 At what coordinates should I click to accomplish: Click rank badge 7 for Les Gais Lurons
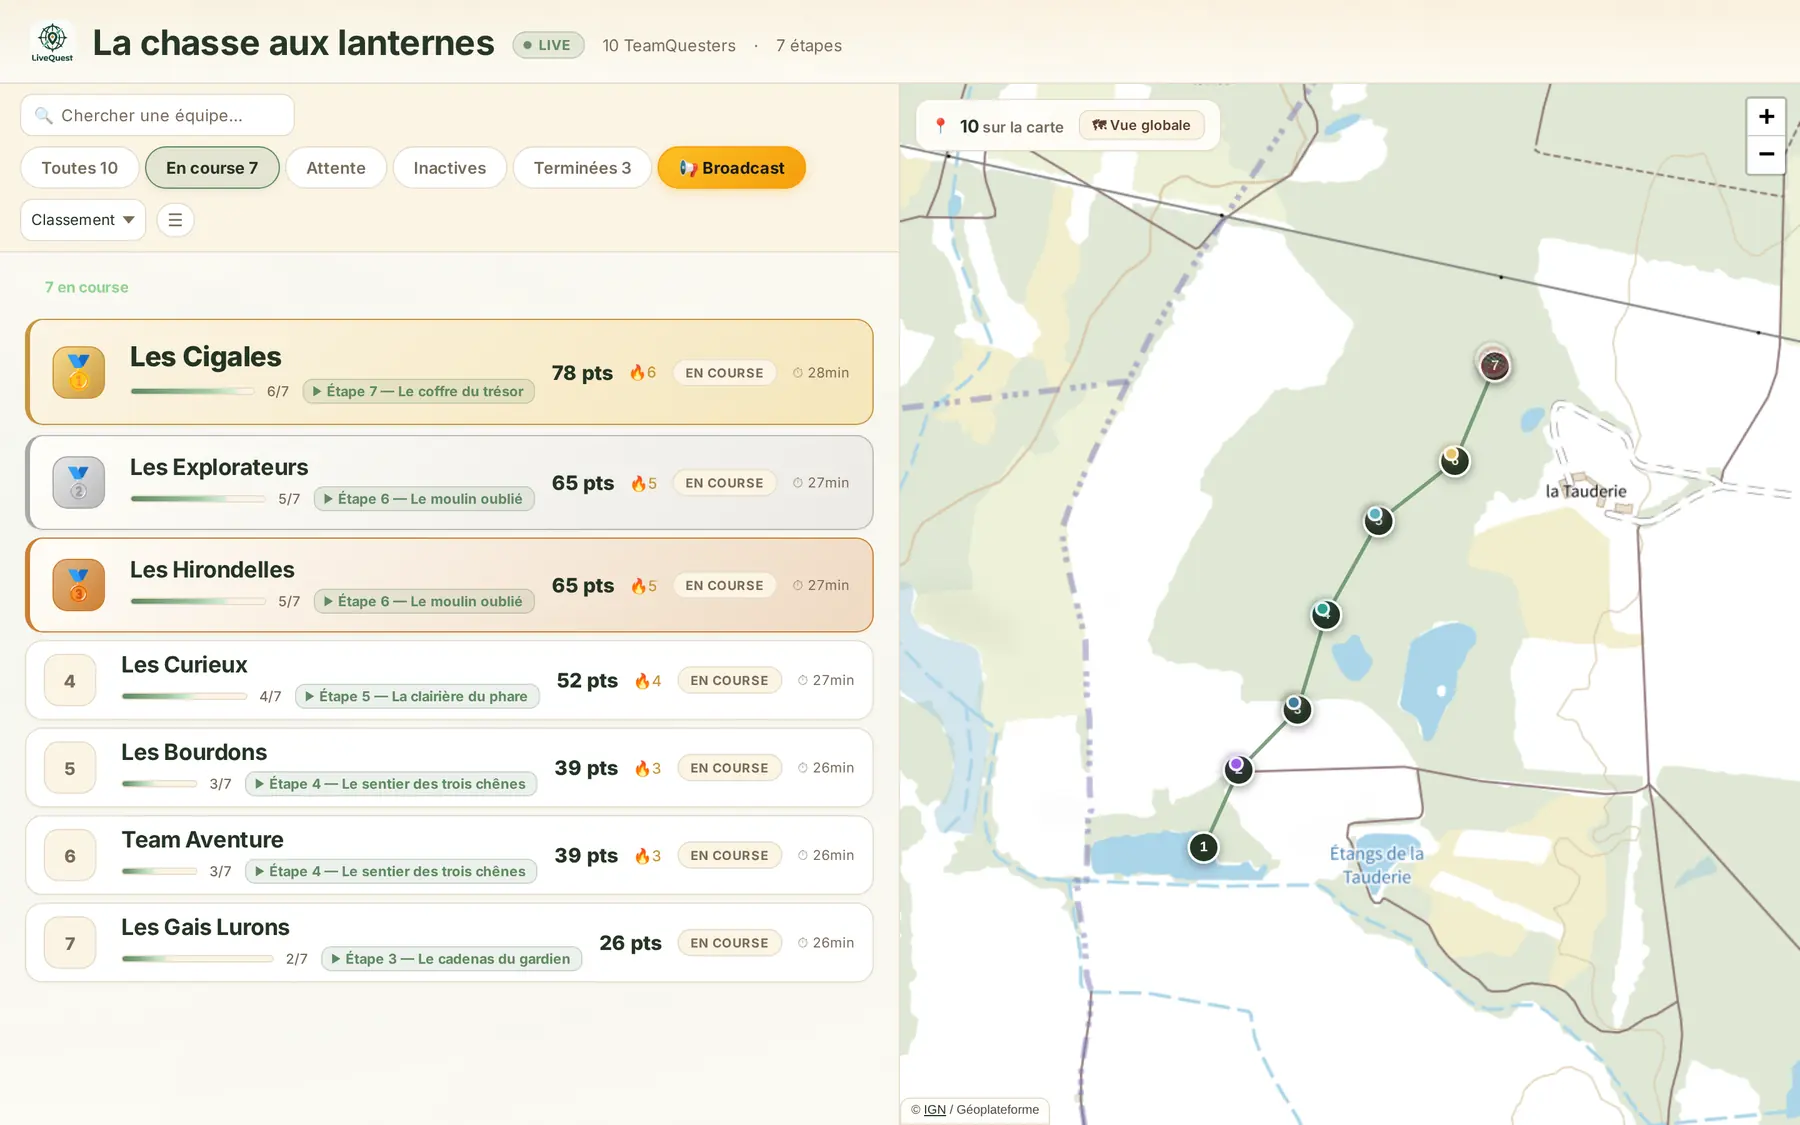(70, 943)
